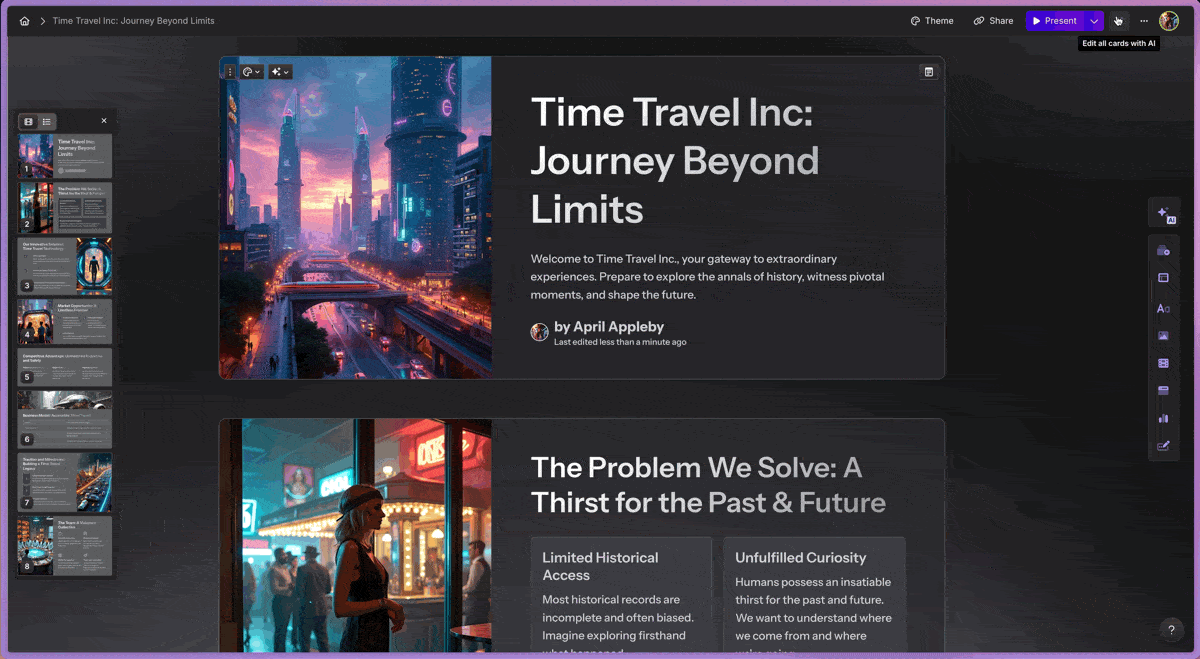Click the card layout icon on first card
The width and height of the screenshot is (1200, 659).
928,72
